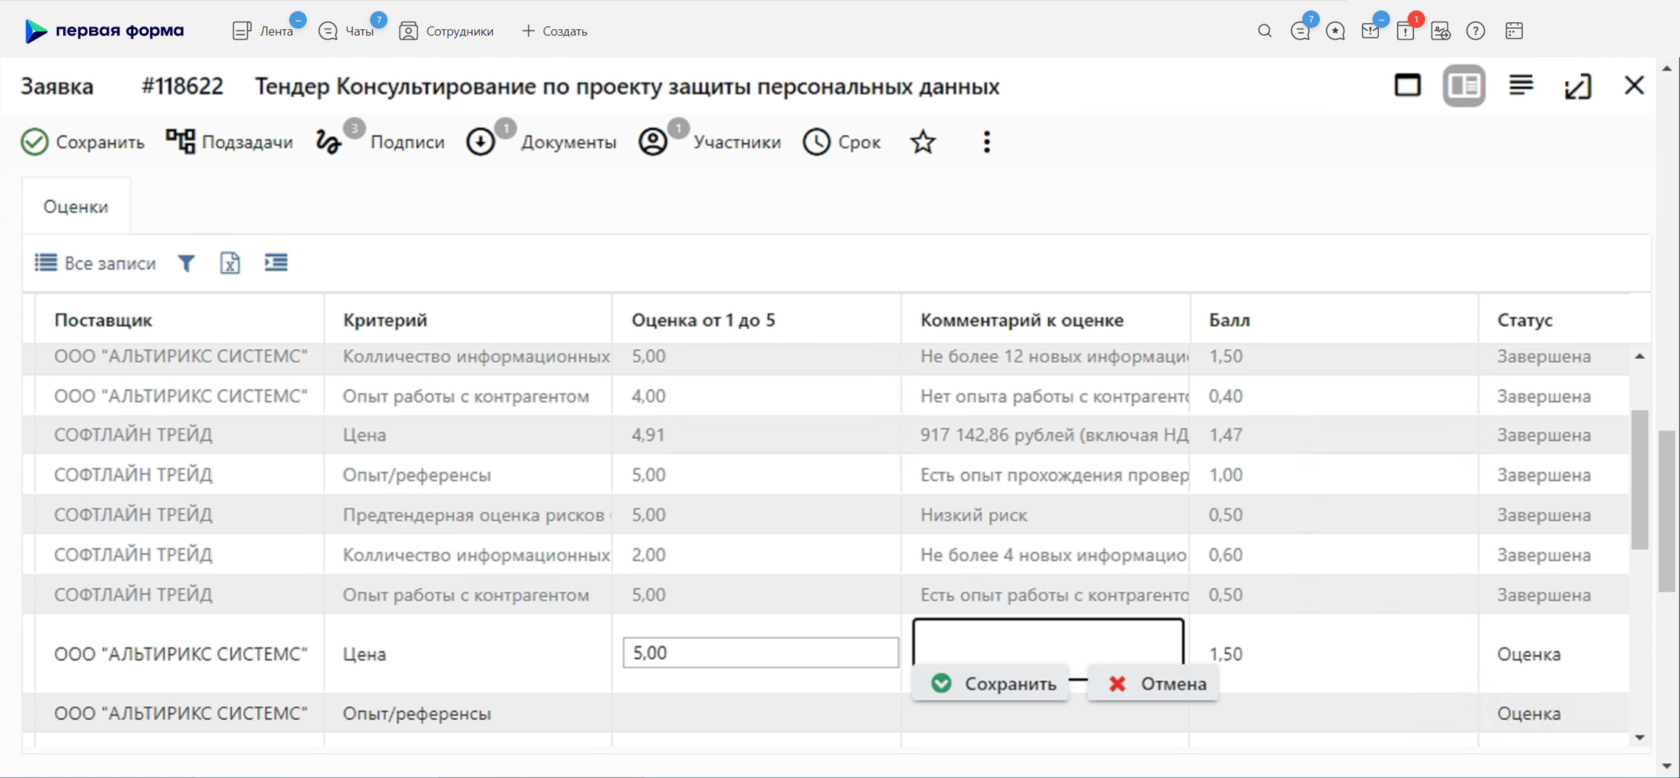The image size is (1680, 778).
Task: Save the request with Сохранить at the top
Action: [83, 142]
